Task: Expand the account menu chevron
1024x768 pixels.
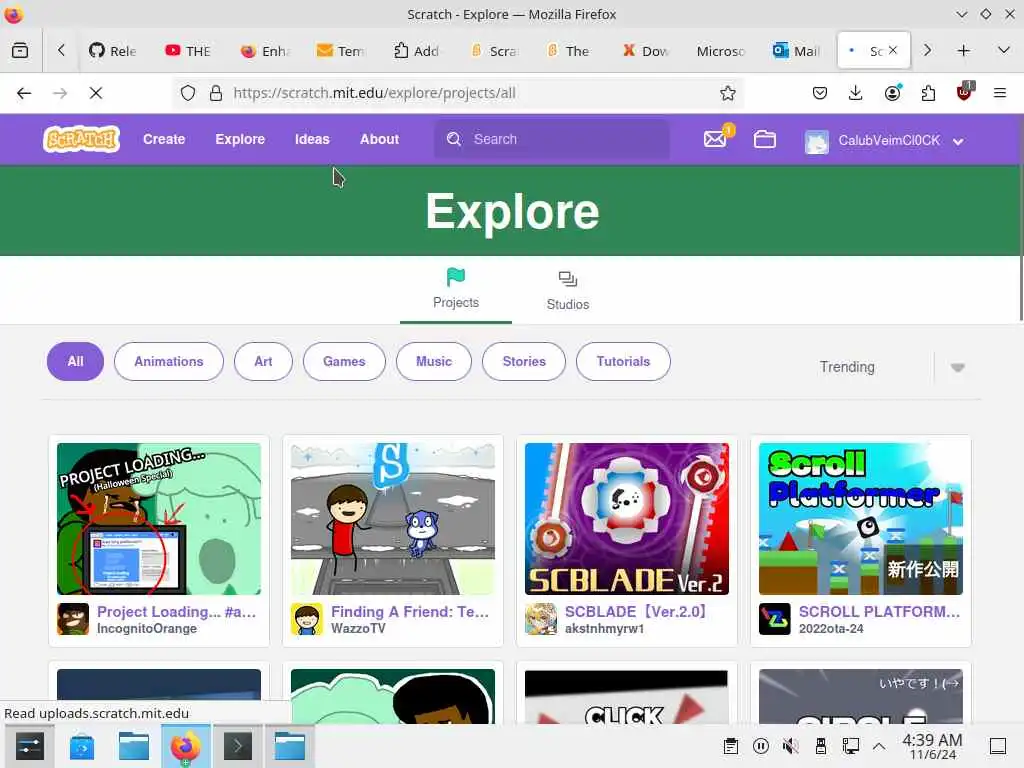Action: pyautogui.click(x=957, y=142)
